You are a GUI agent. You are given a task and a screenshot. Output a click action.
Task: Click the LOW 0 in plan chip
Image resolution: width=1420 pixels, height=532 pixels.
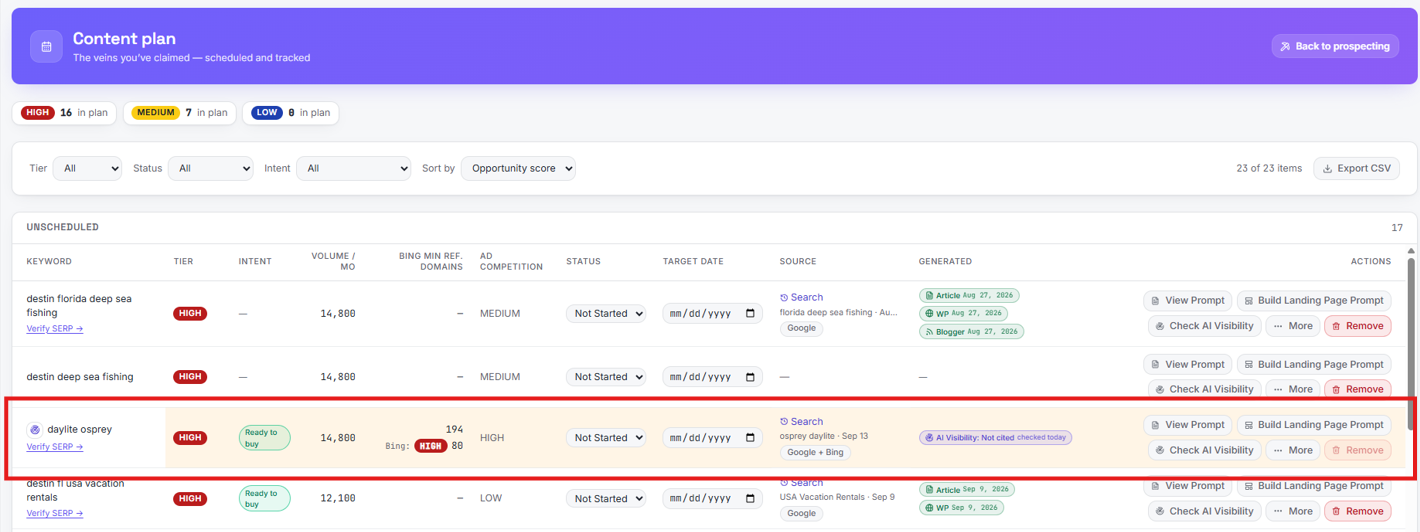292,113
